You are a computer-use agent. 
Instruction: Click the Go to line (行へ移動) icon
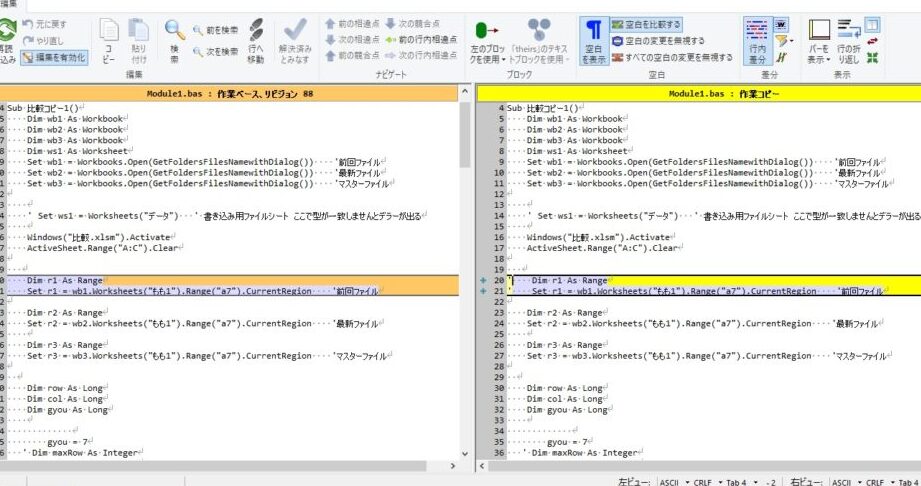point(256,40)
